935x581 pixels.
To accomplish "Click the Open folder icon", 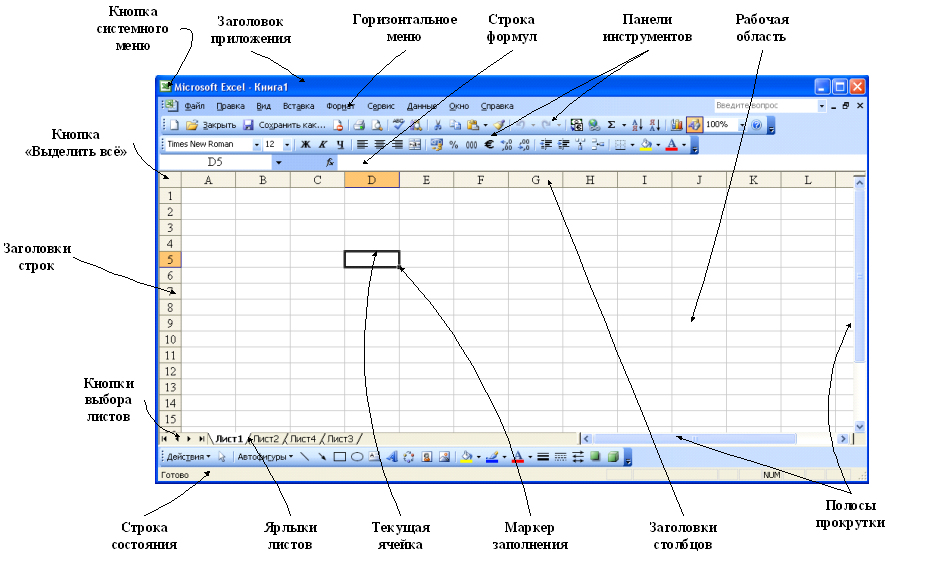I will click(191, 125).
